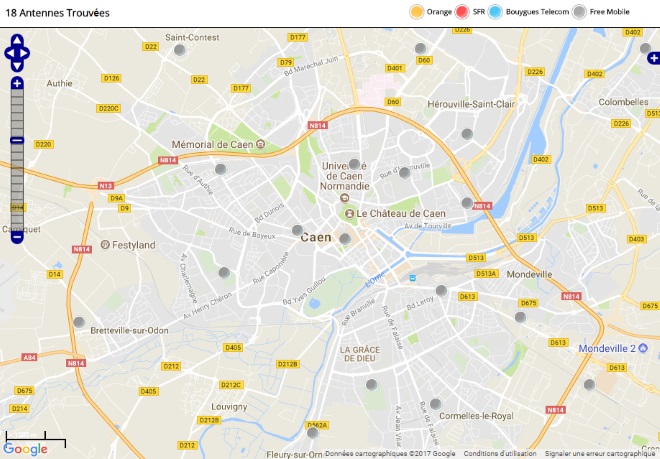Click antenna marker above Cormelles-le-Royal
This screenshot has width=660, height=459.
pos(435,404)
